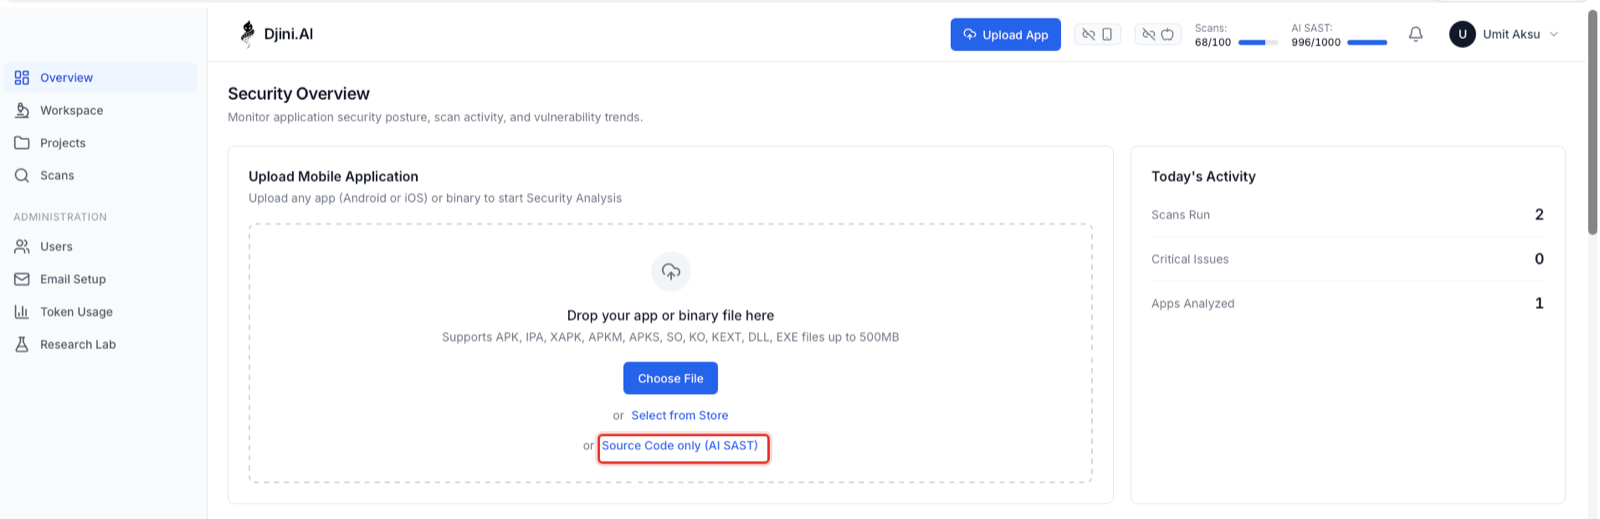Click 'Apps Analyzed' row label

[1193, 304]
